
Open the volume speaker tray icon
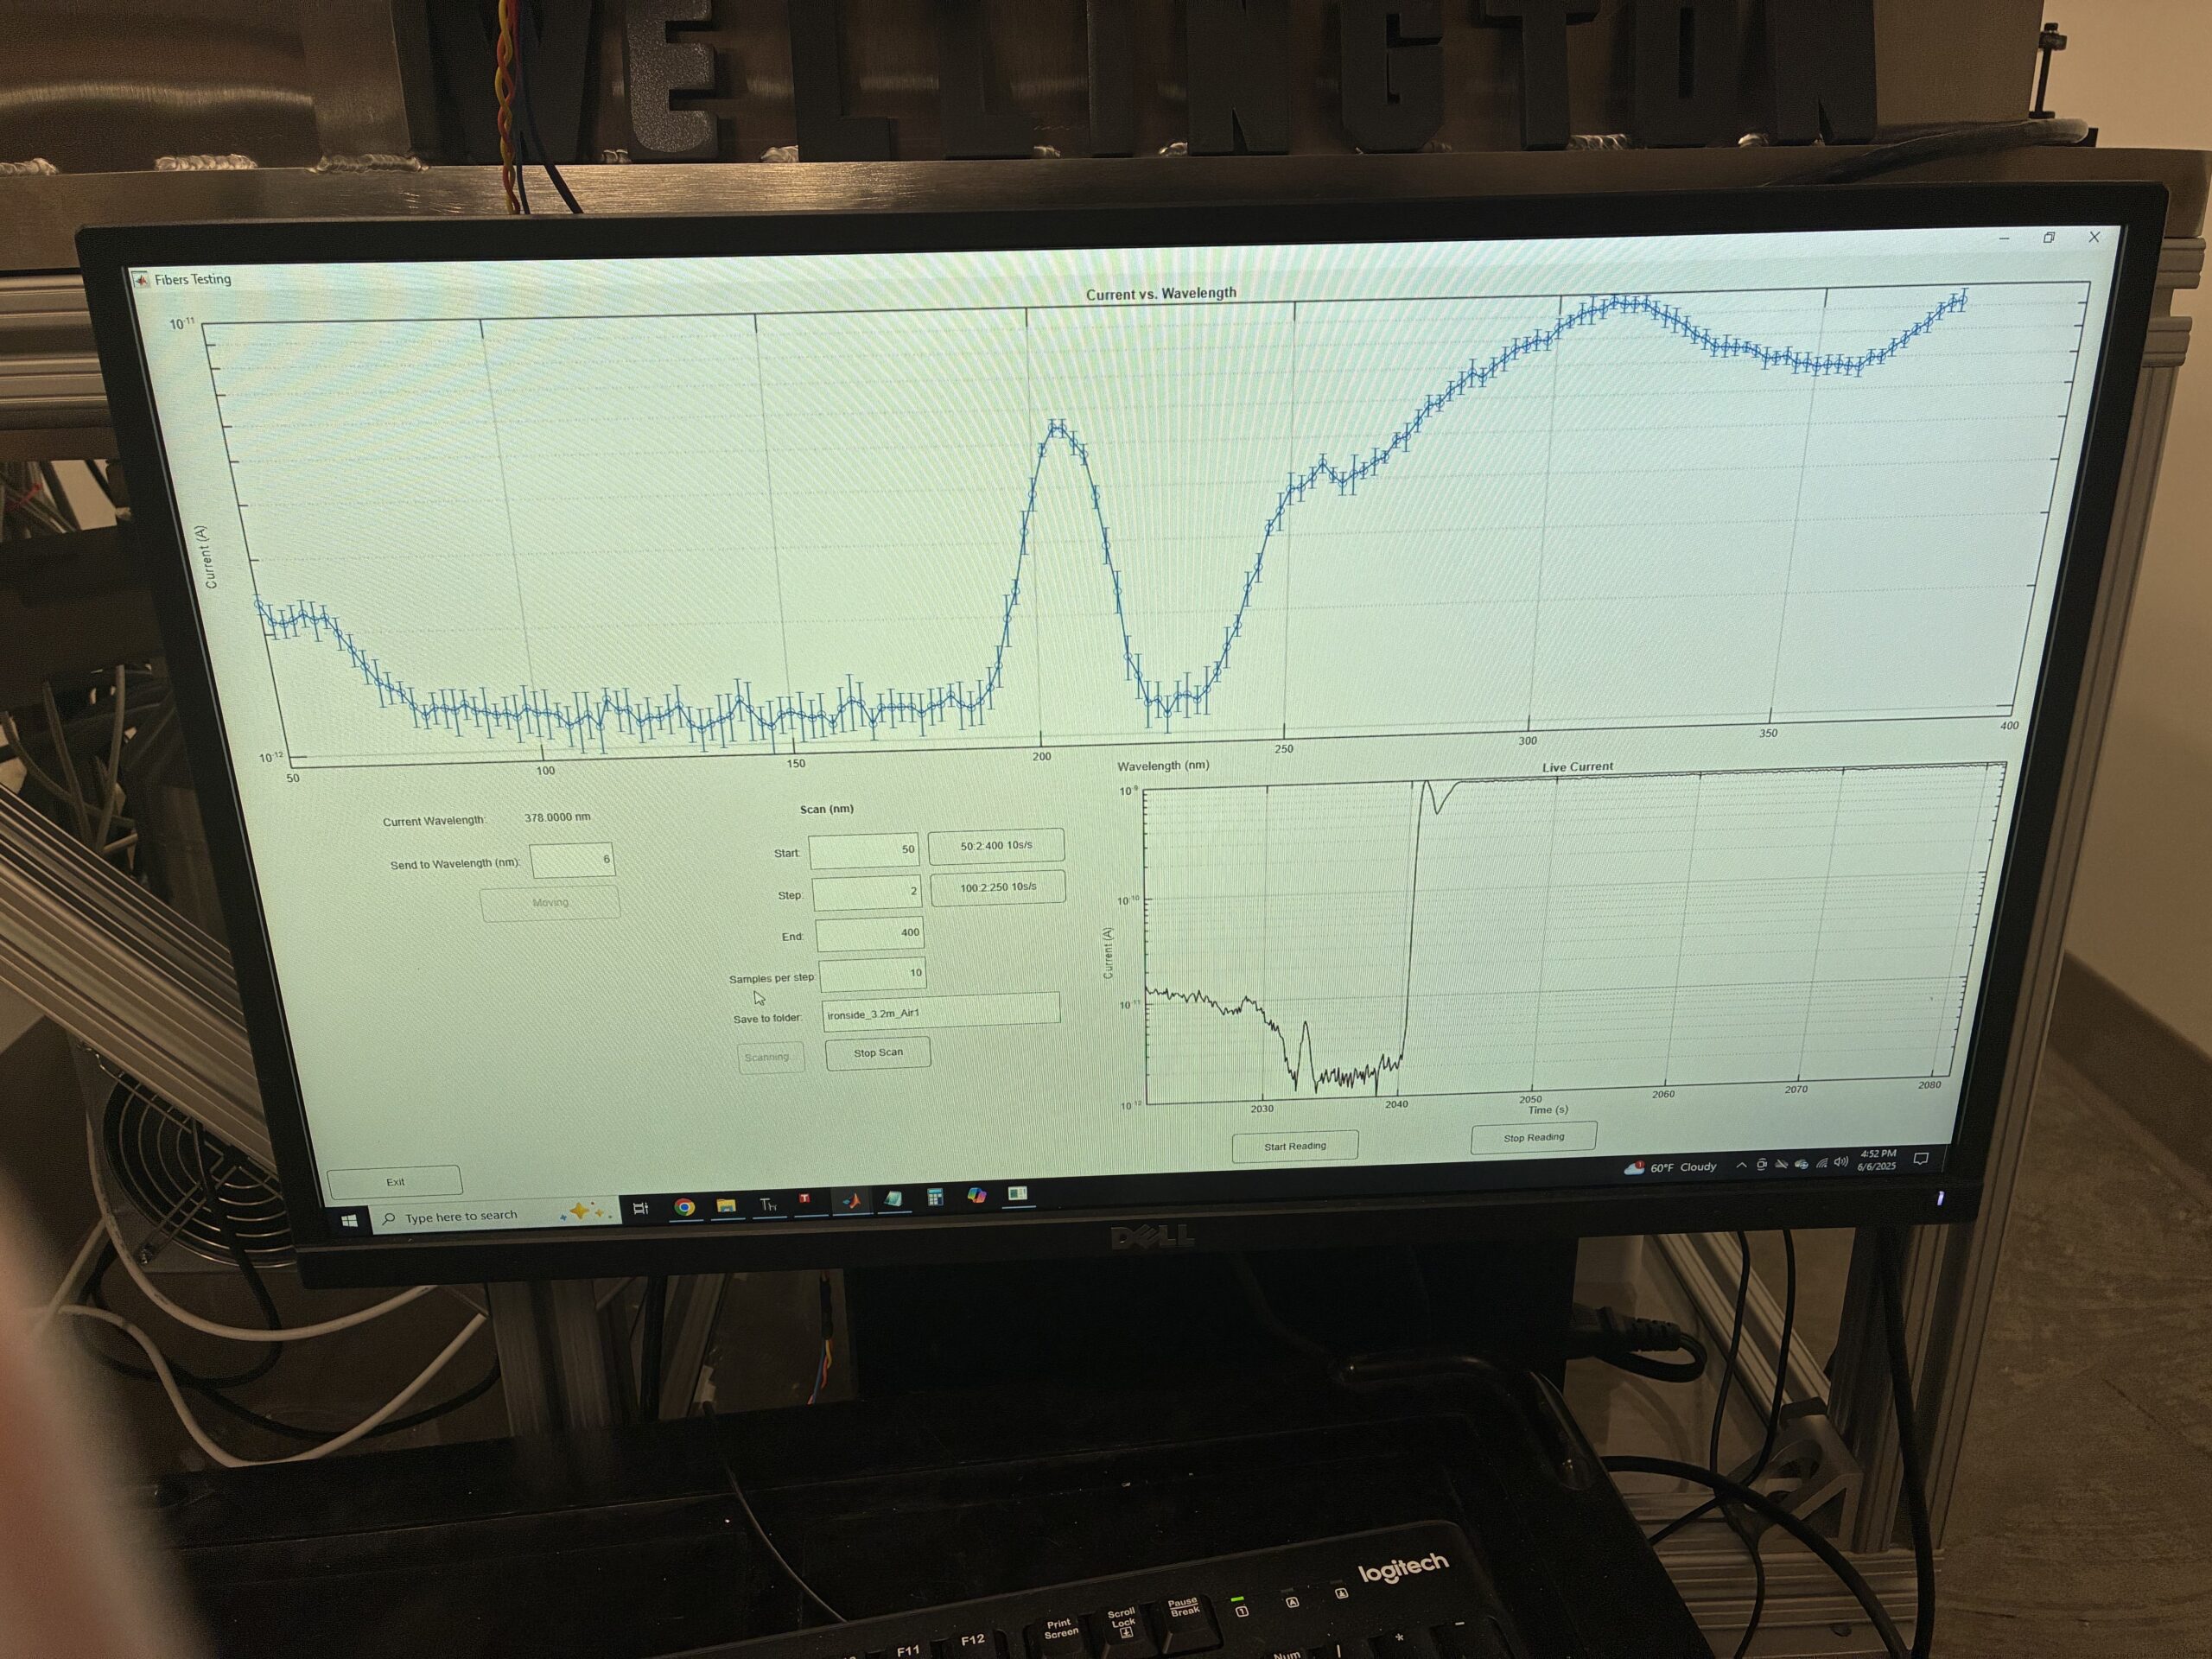coord(1842,1162)
